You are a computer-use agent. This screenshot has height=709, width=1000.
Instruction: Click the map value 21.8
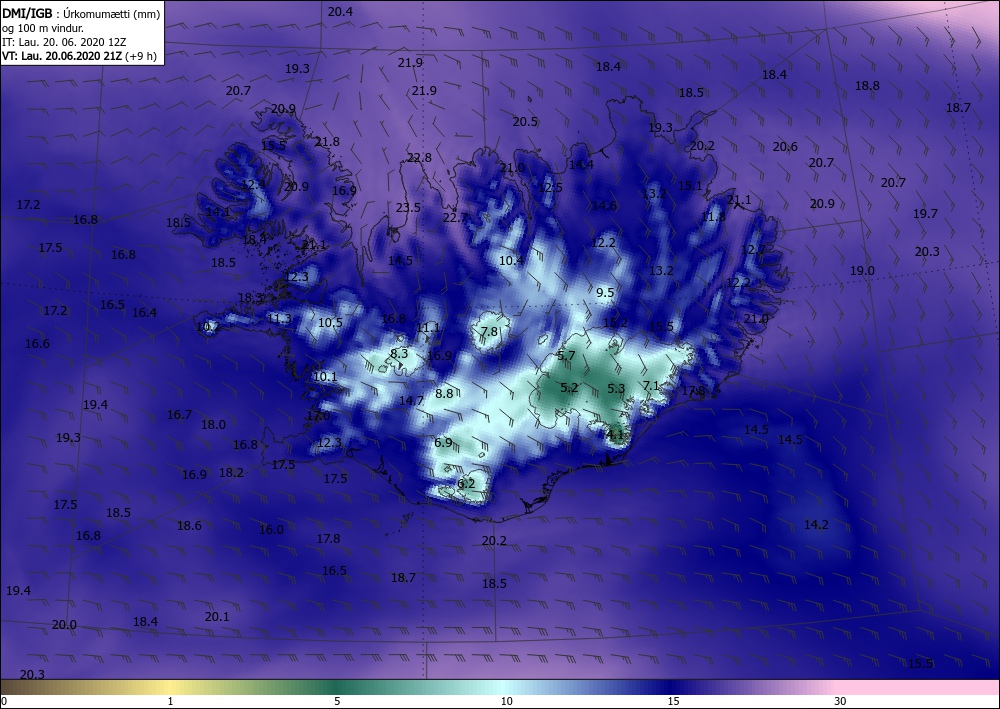pyautogui.click(x=327, y=142)
